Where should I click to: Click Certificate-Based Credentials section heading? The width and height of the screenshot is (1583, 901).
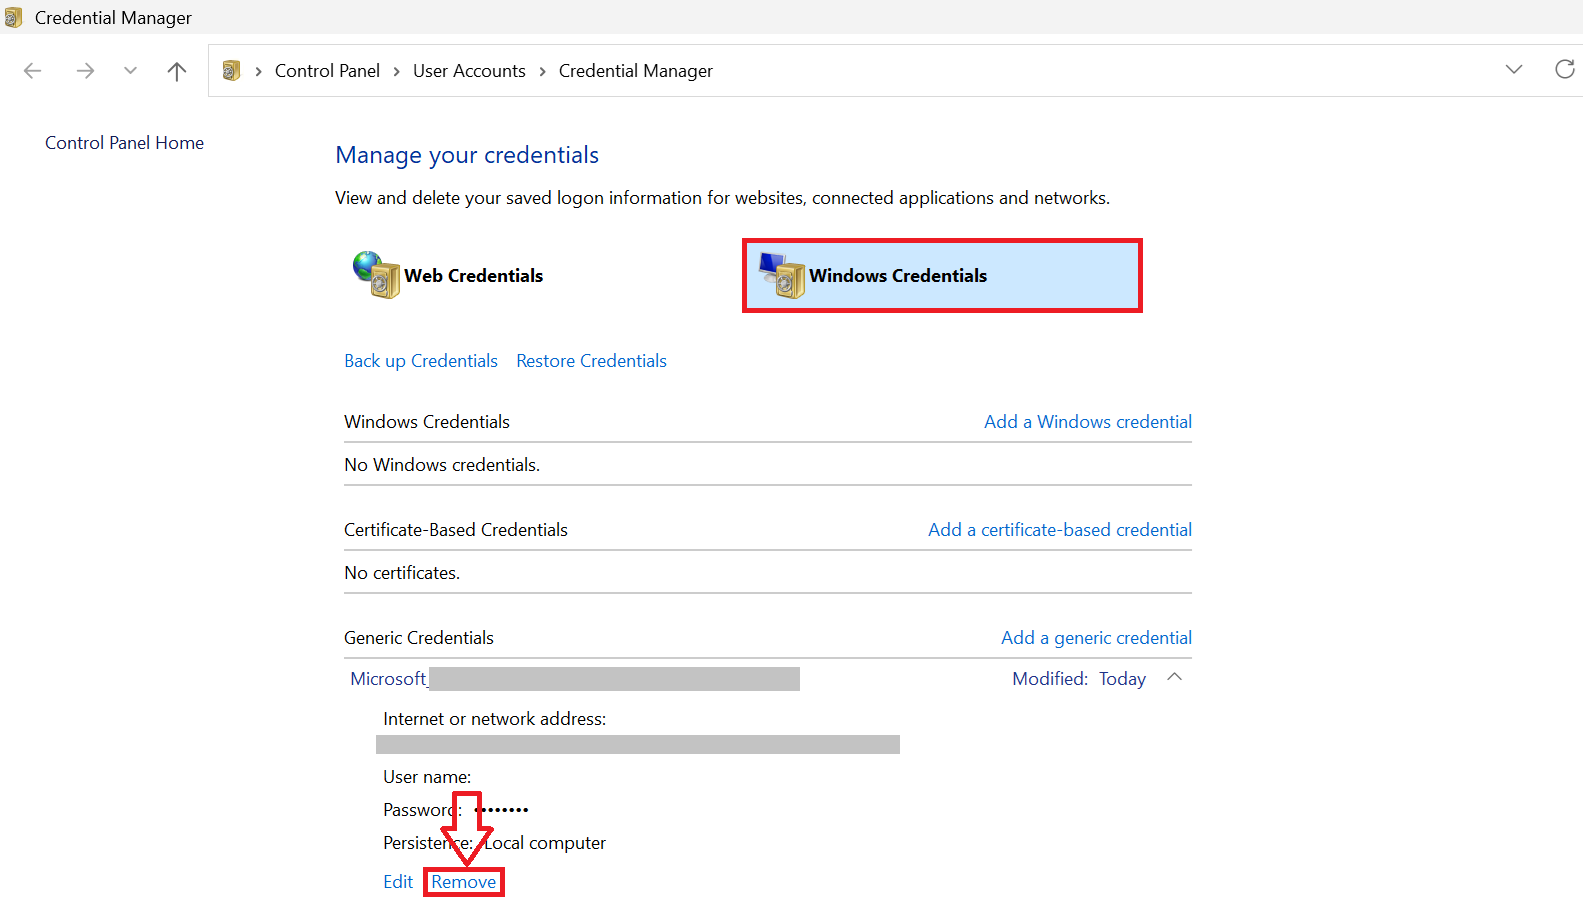pyautogui.click(x=456, y=530)
